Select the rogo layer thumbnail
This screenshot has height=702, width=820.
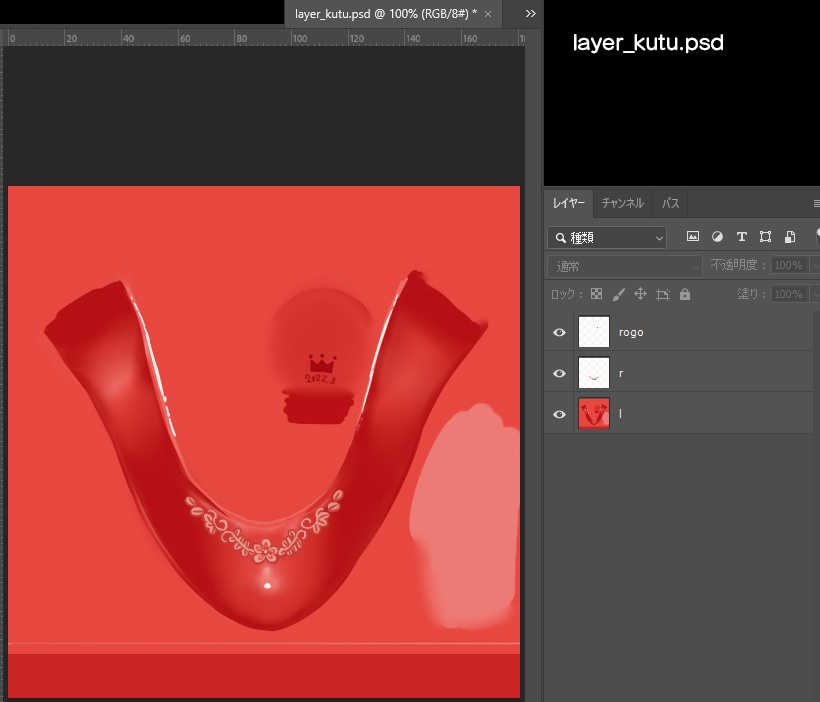pyautogui.click(x=594, y=332)
